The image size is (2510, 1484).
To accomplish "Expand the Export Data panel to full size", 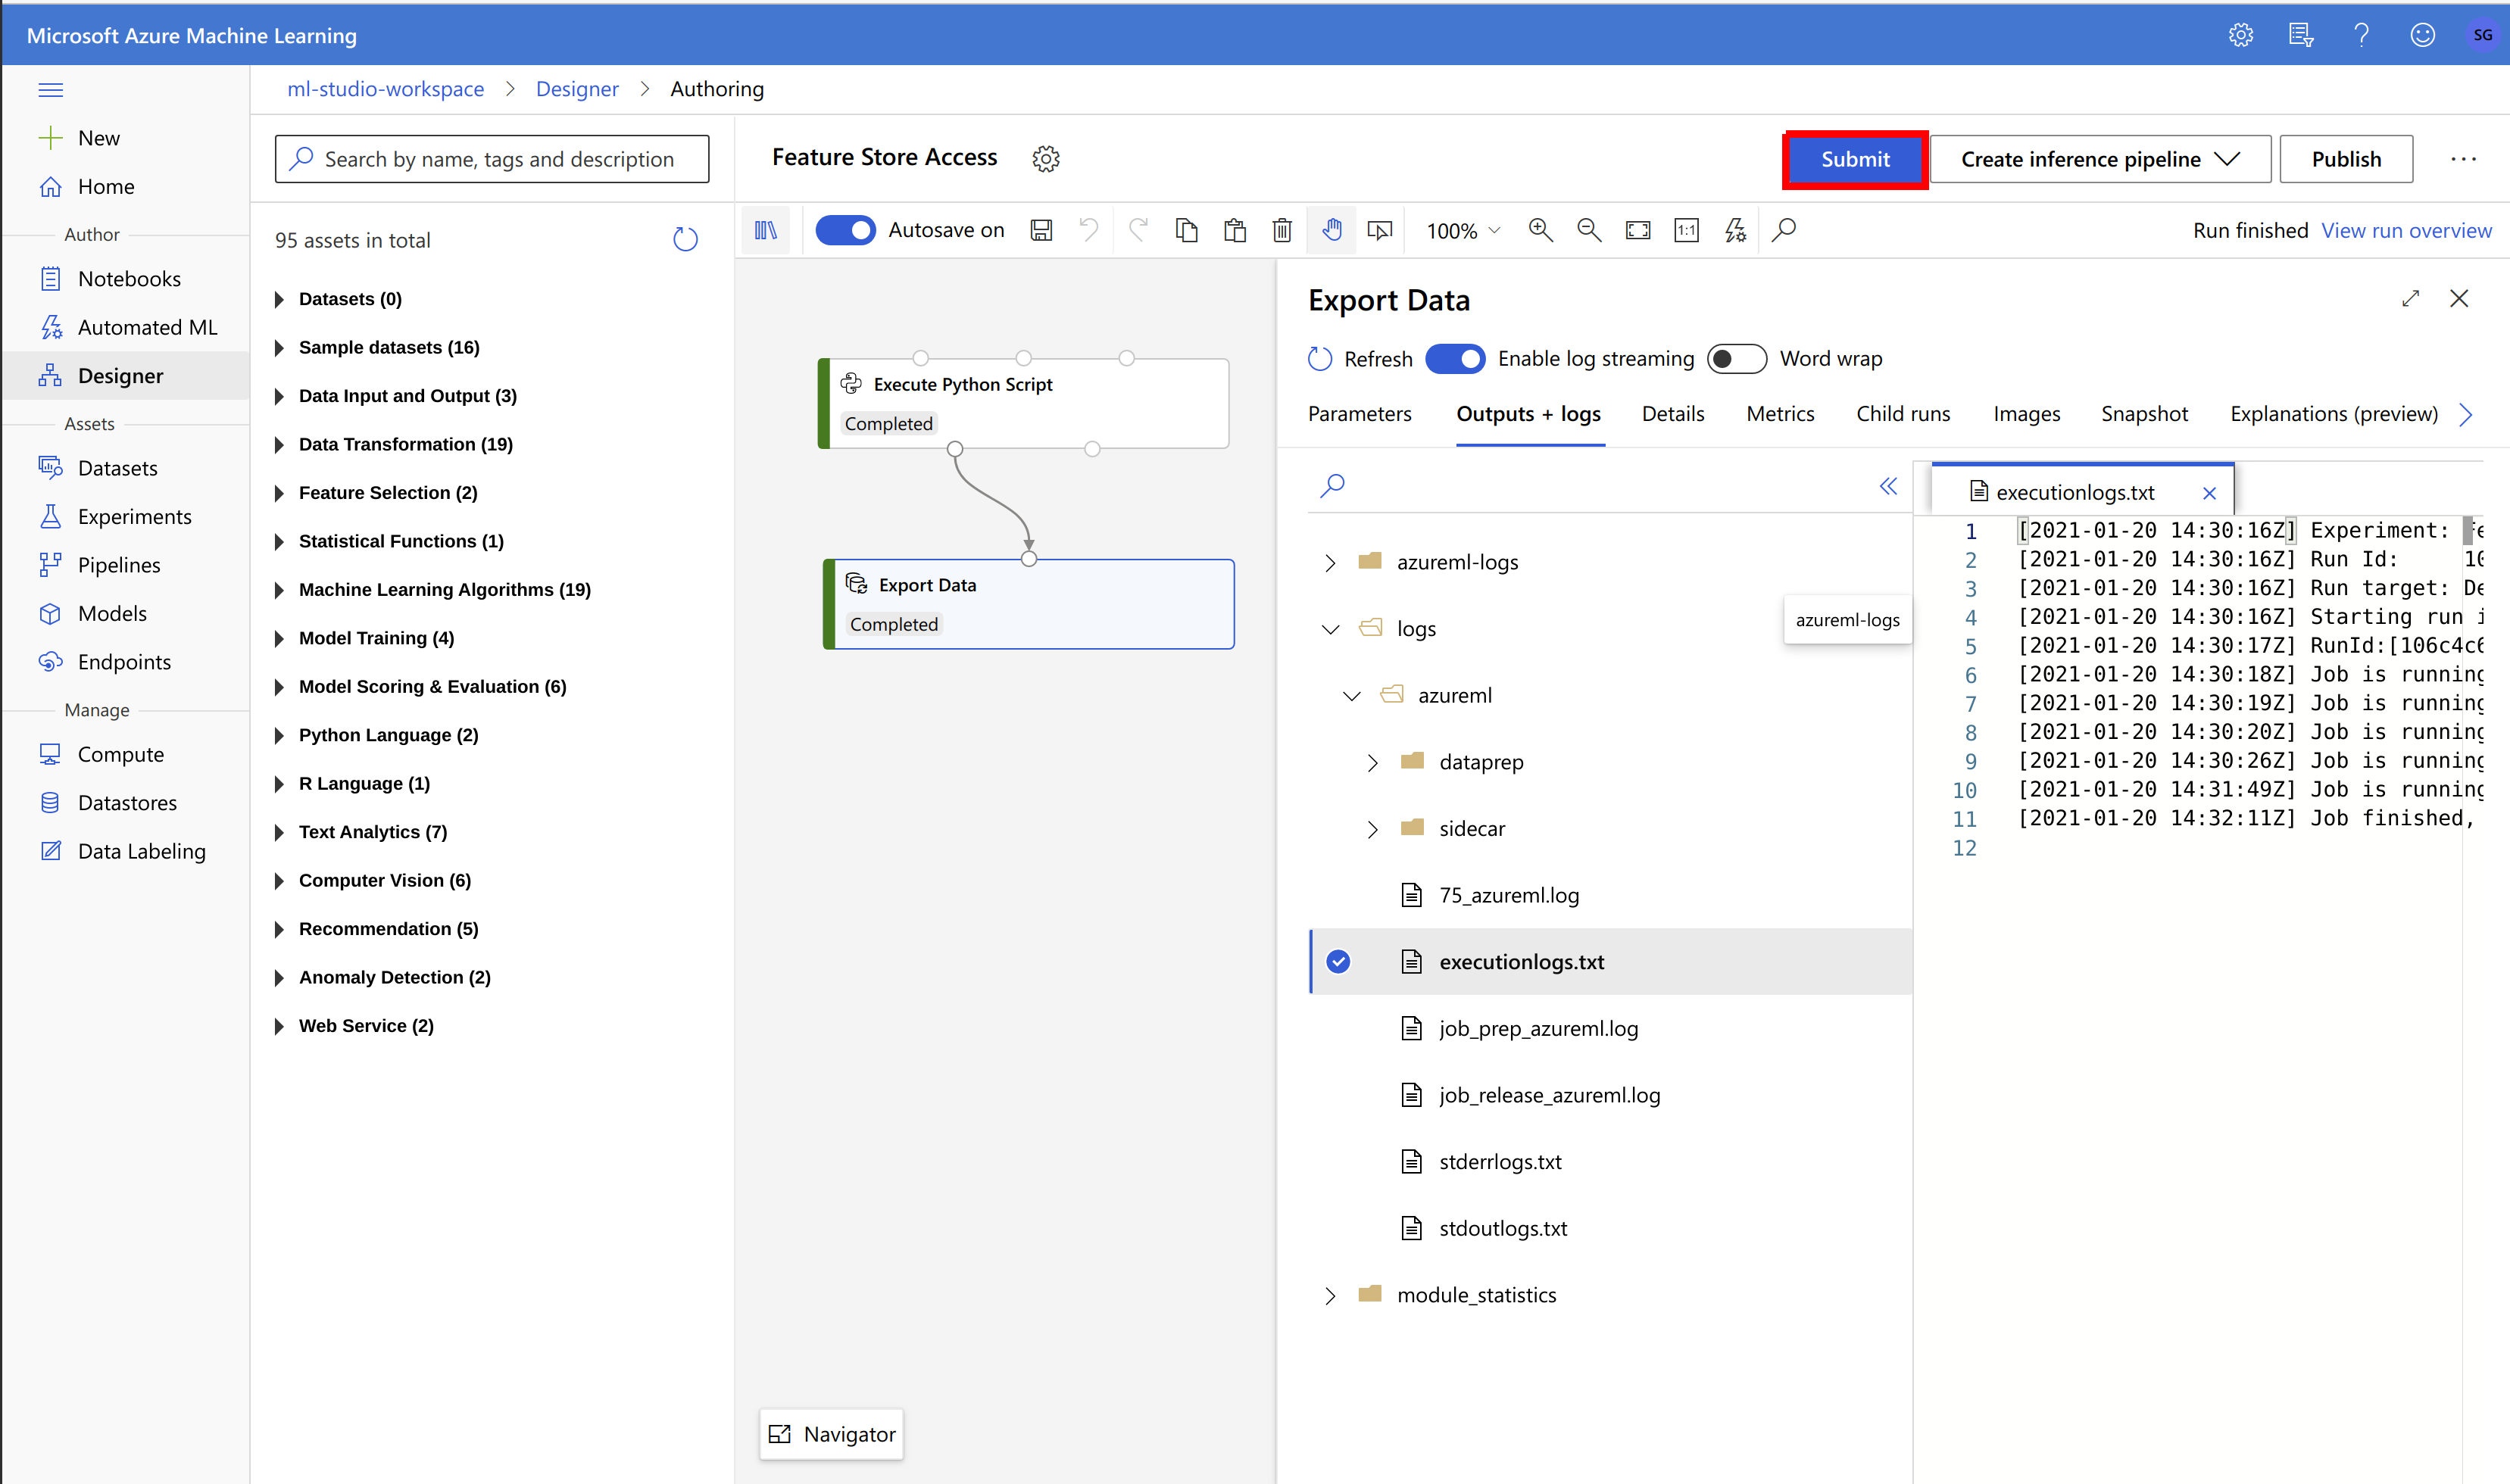I will [2411, 298].
